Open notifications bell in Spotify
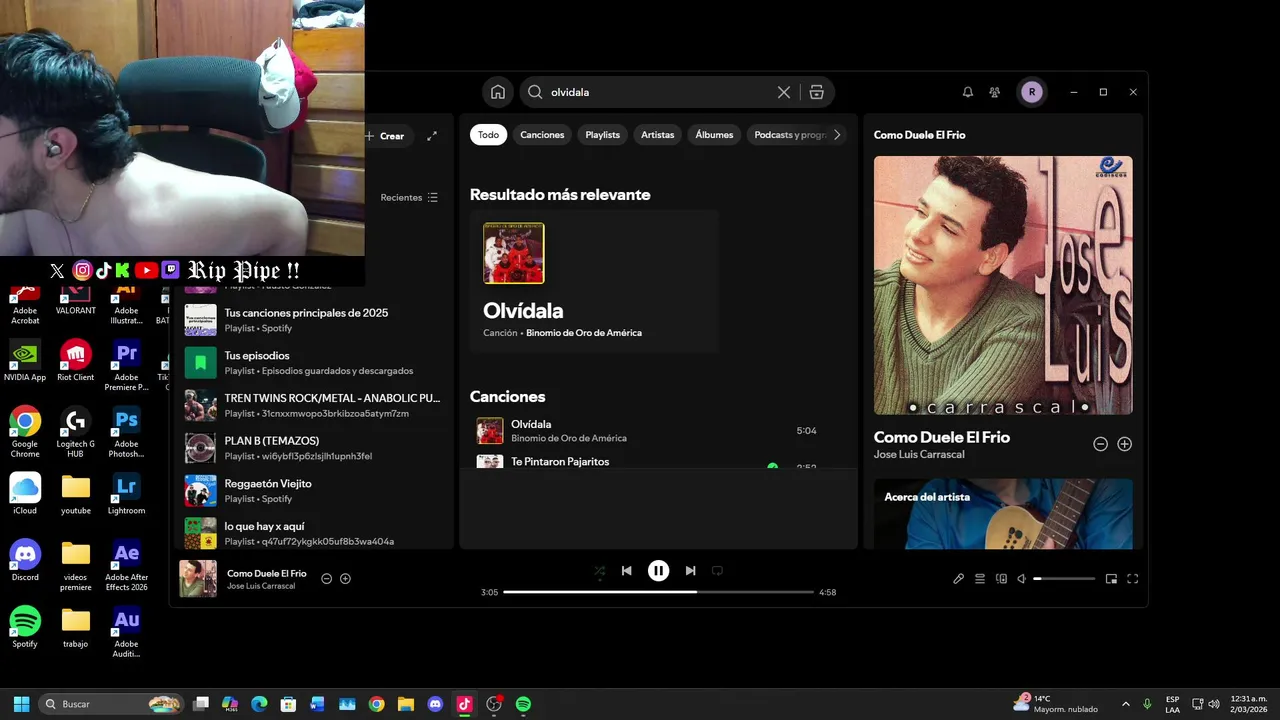The width and height of the screenshot is (1280, 720). [x=967, y=92]
